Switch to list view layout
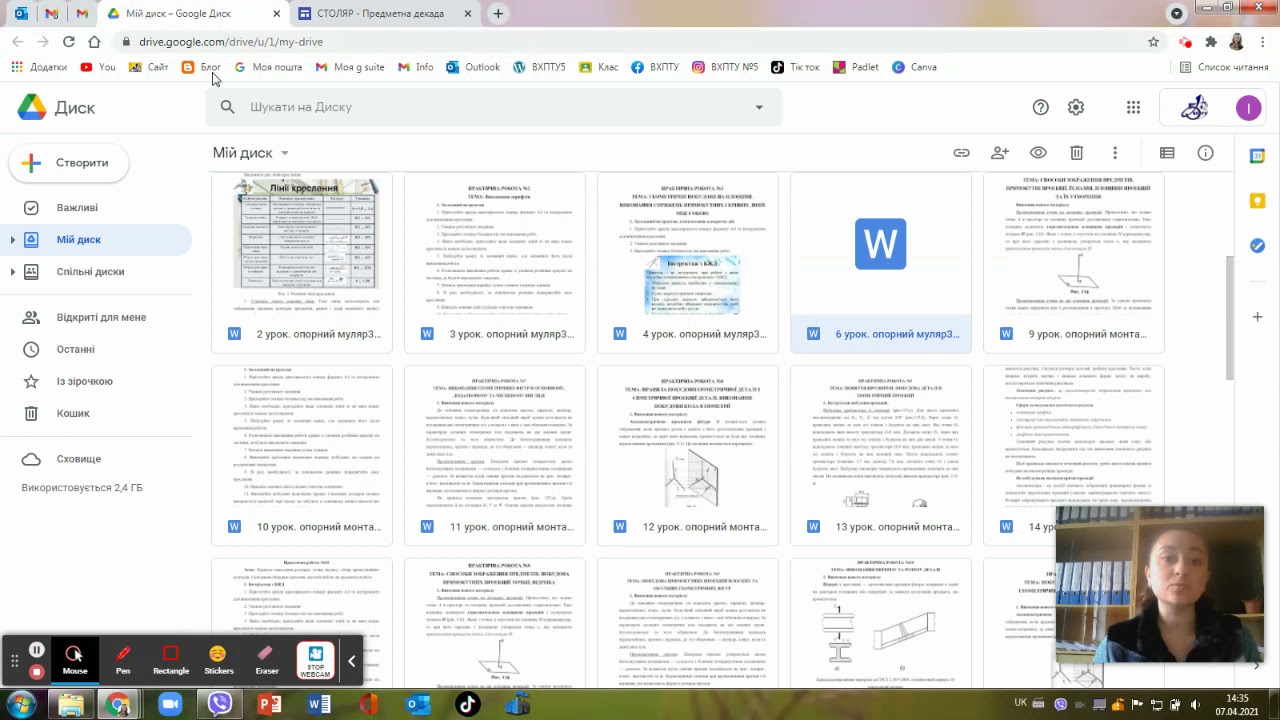The width and height of the screenshot is (1280, 720). point(1167,153)
